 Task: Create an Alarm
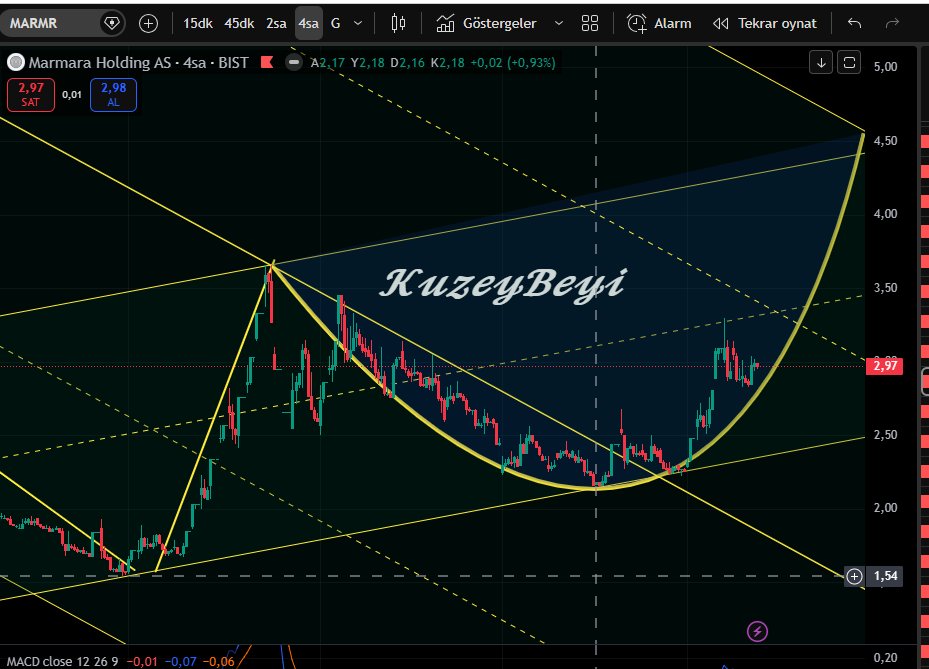coord(659,23)
